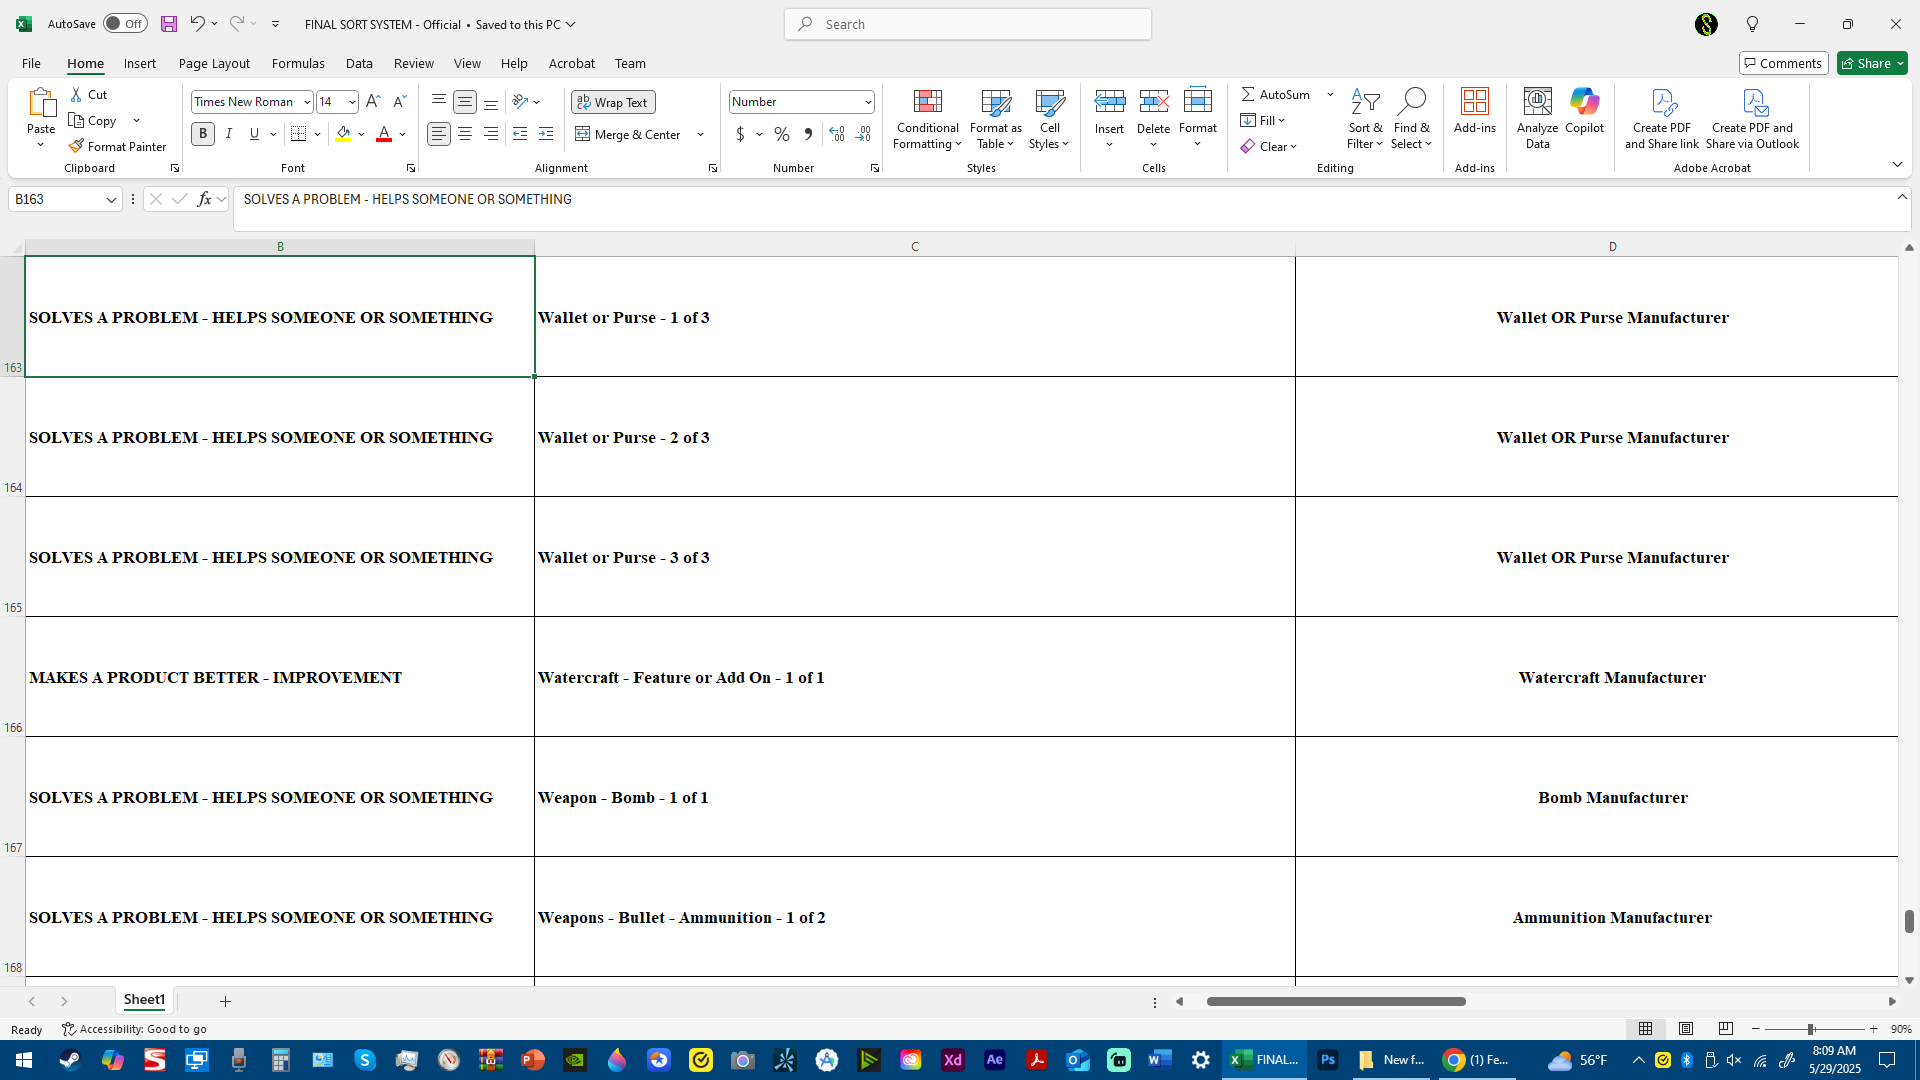This screenshot has width=1920, height=1080.
Task: Open the Name Box dropdown arrow
Action: [x=111, y=200]
